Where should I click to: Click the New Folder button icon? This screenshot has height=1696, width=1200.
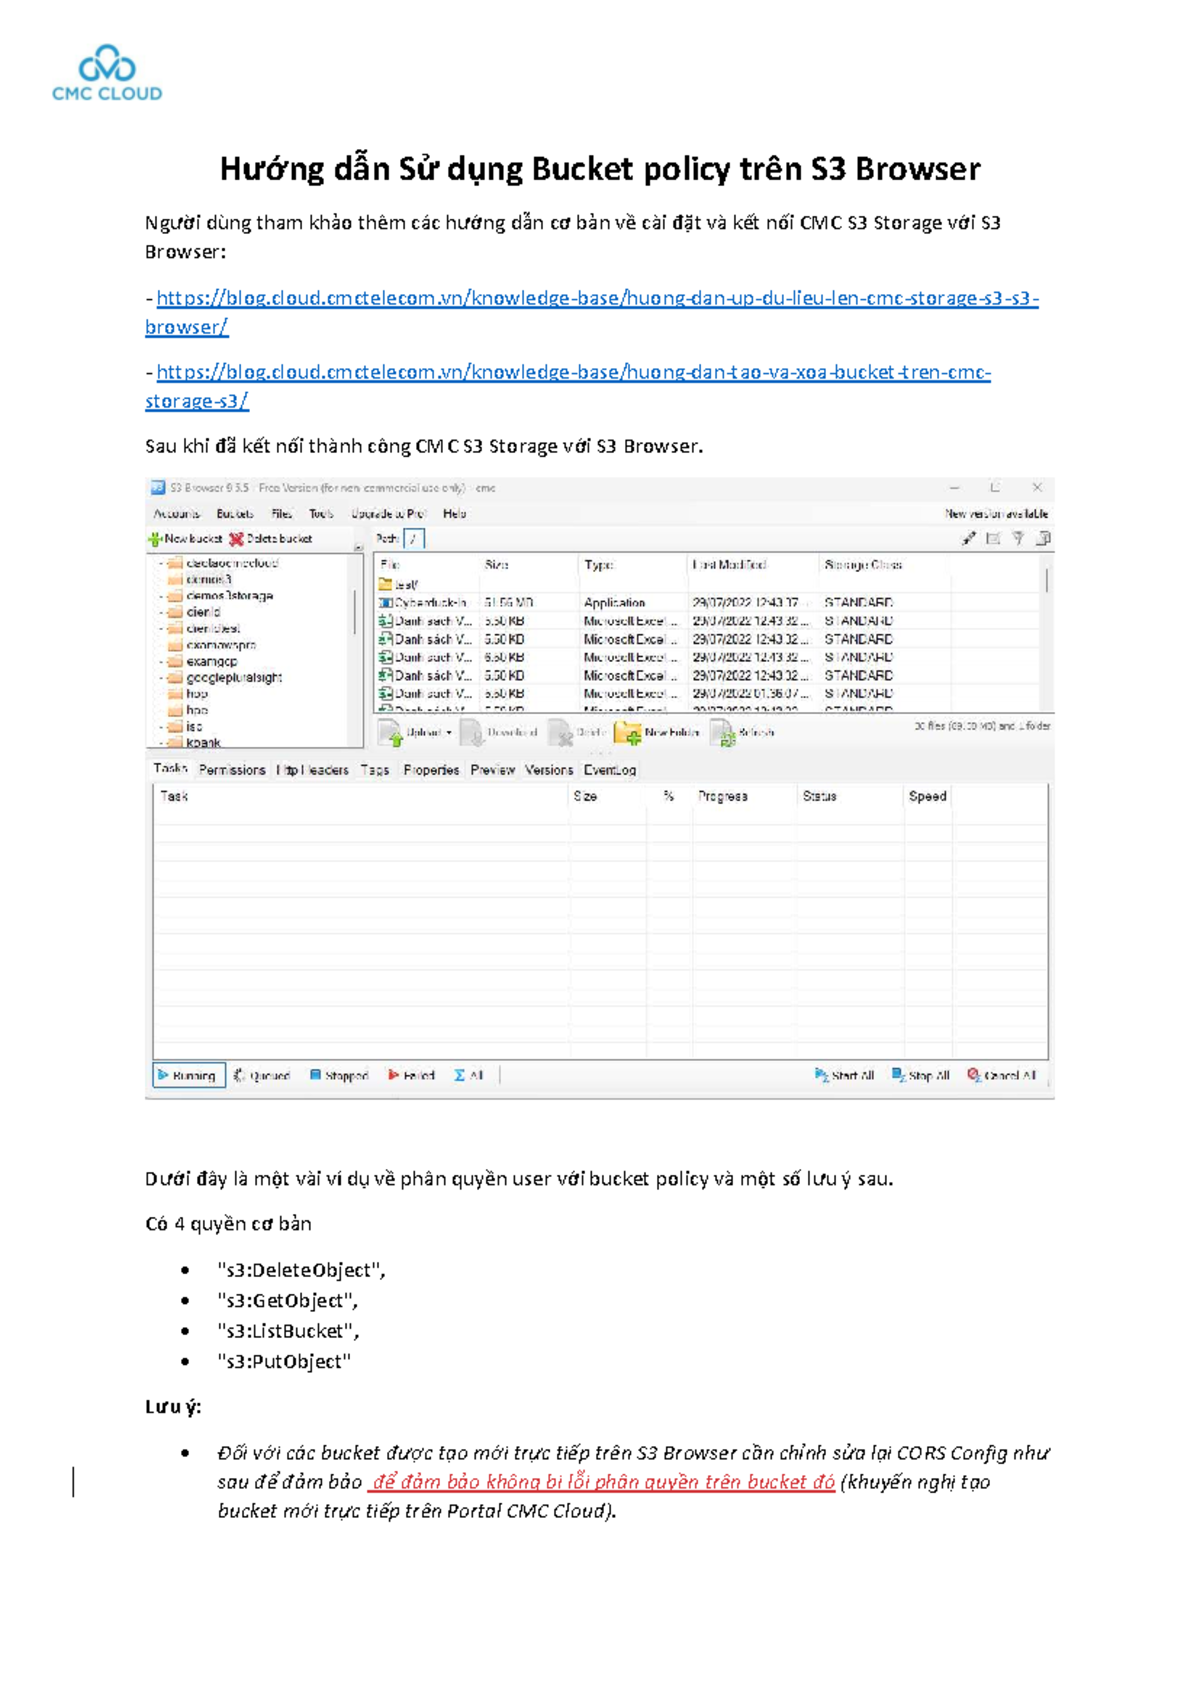pos(628,733)
